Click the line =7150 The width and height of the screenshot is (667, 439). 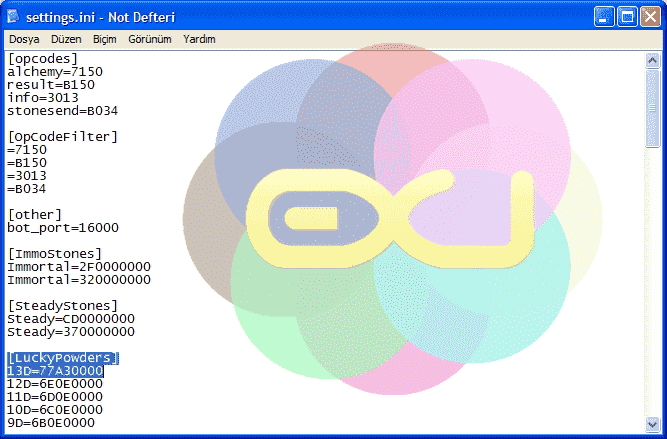(x=27, y=150)
